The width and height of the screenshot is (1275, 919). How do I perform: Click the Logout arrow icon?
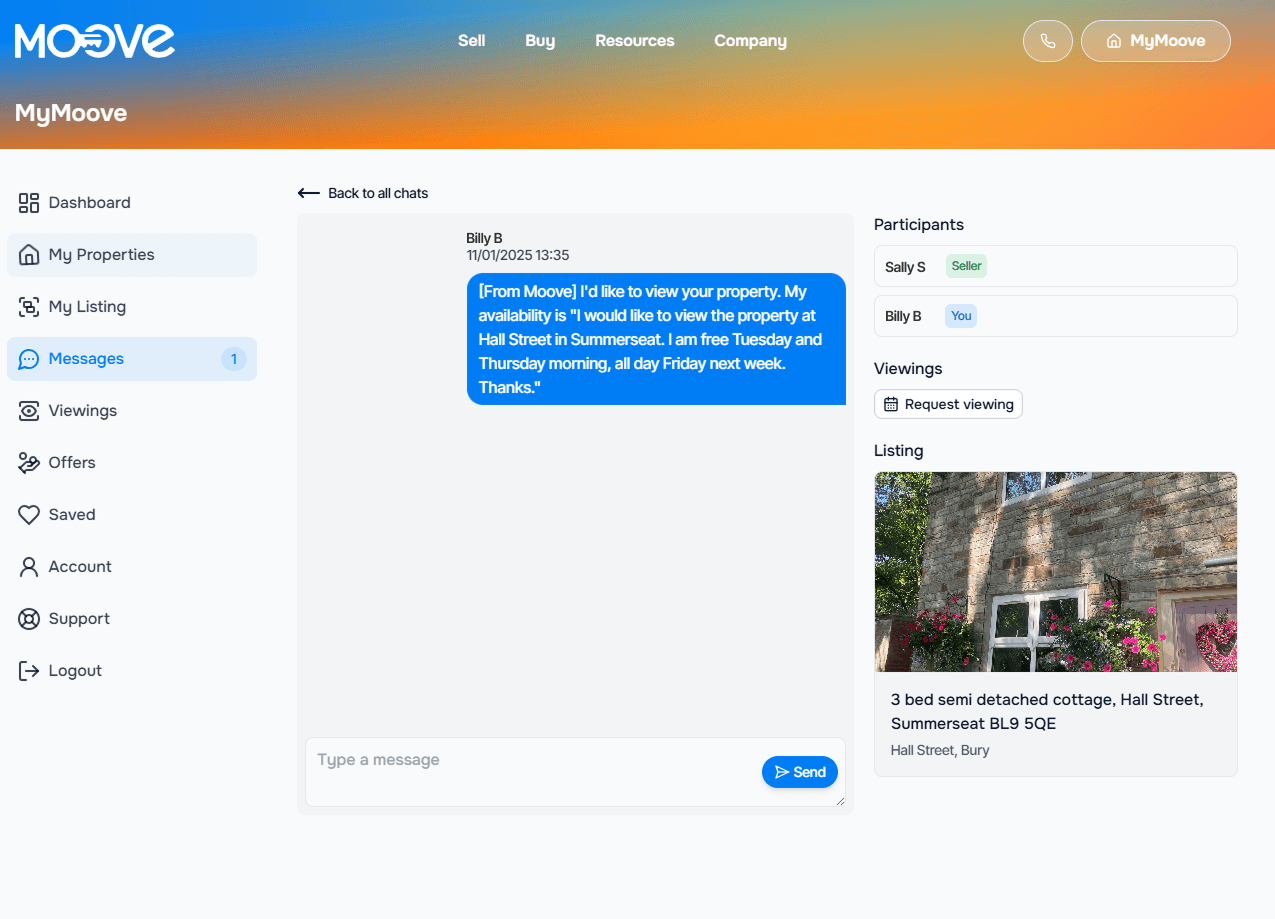point(29,671)
